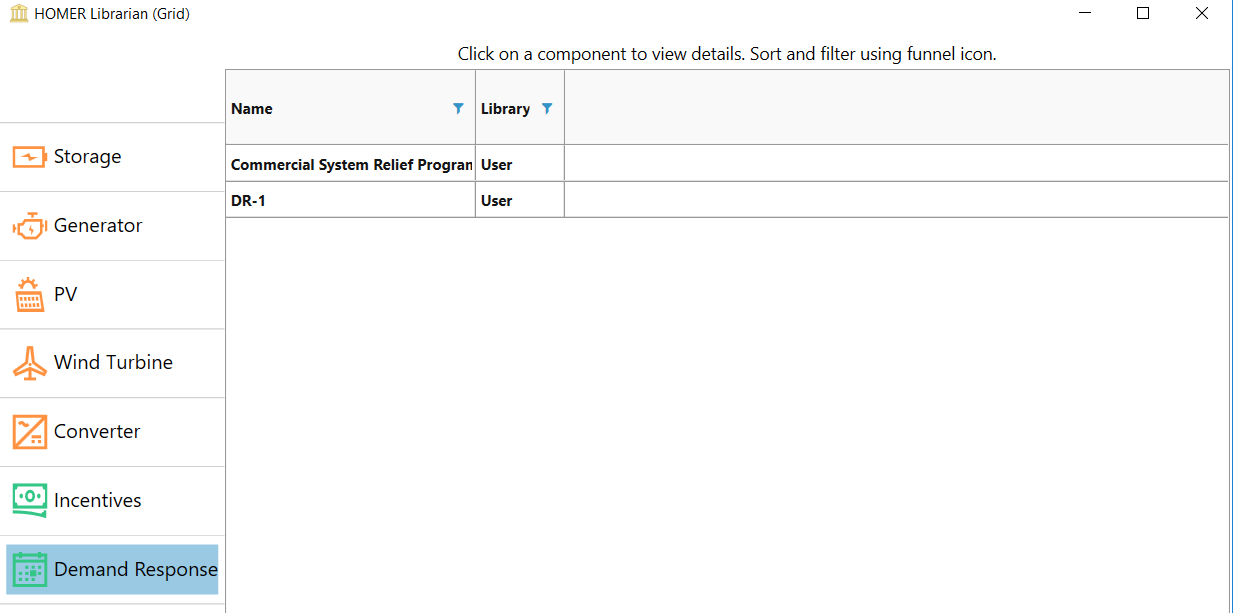
Task: Open the PV solar panel icon
Action: (29, 295)
